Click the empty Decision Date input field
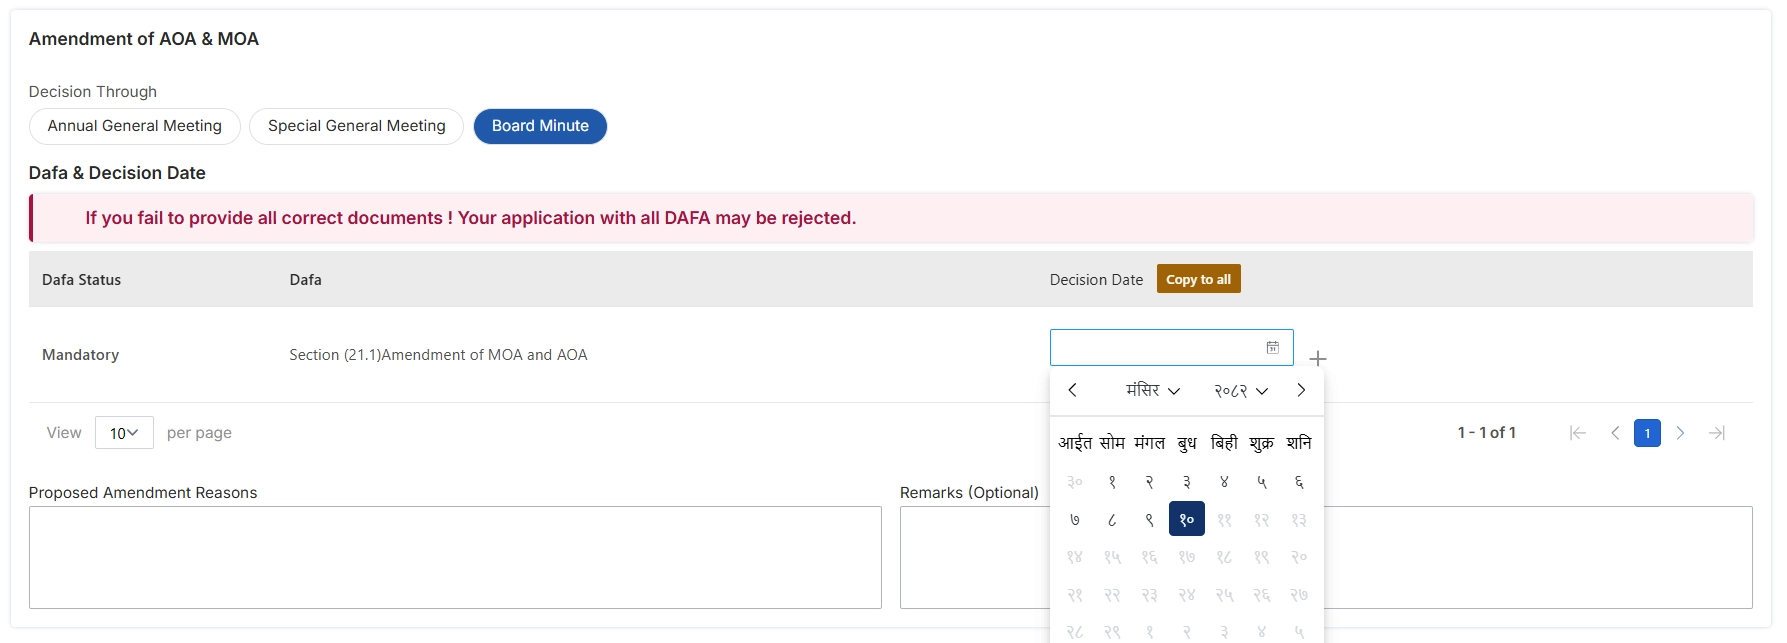This screenshot has width=1787, height=643. click(1150, 347)
